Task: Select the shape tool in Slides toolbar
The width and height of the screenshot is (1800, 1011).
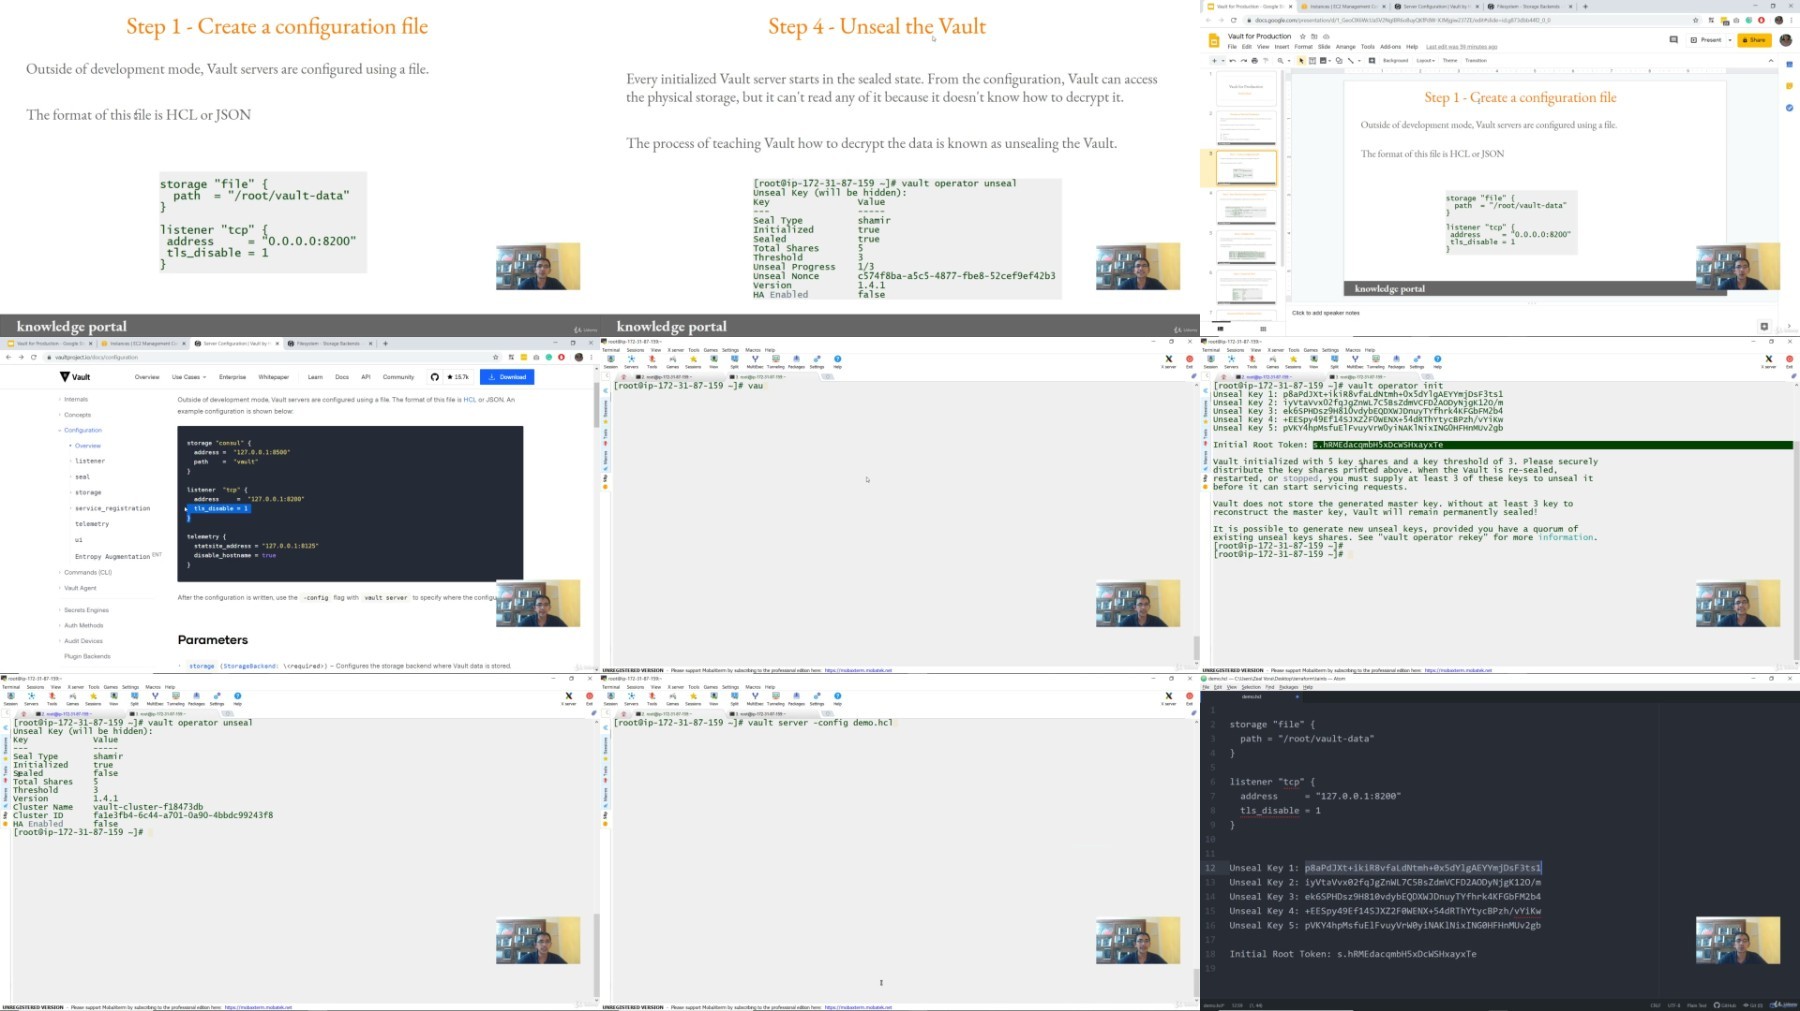Action: coord(1339,60)
